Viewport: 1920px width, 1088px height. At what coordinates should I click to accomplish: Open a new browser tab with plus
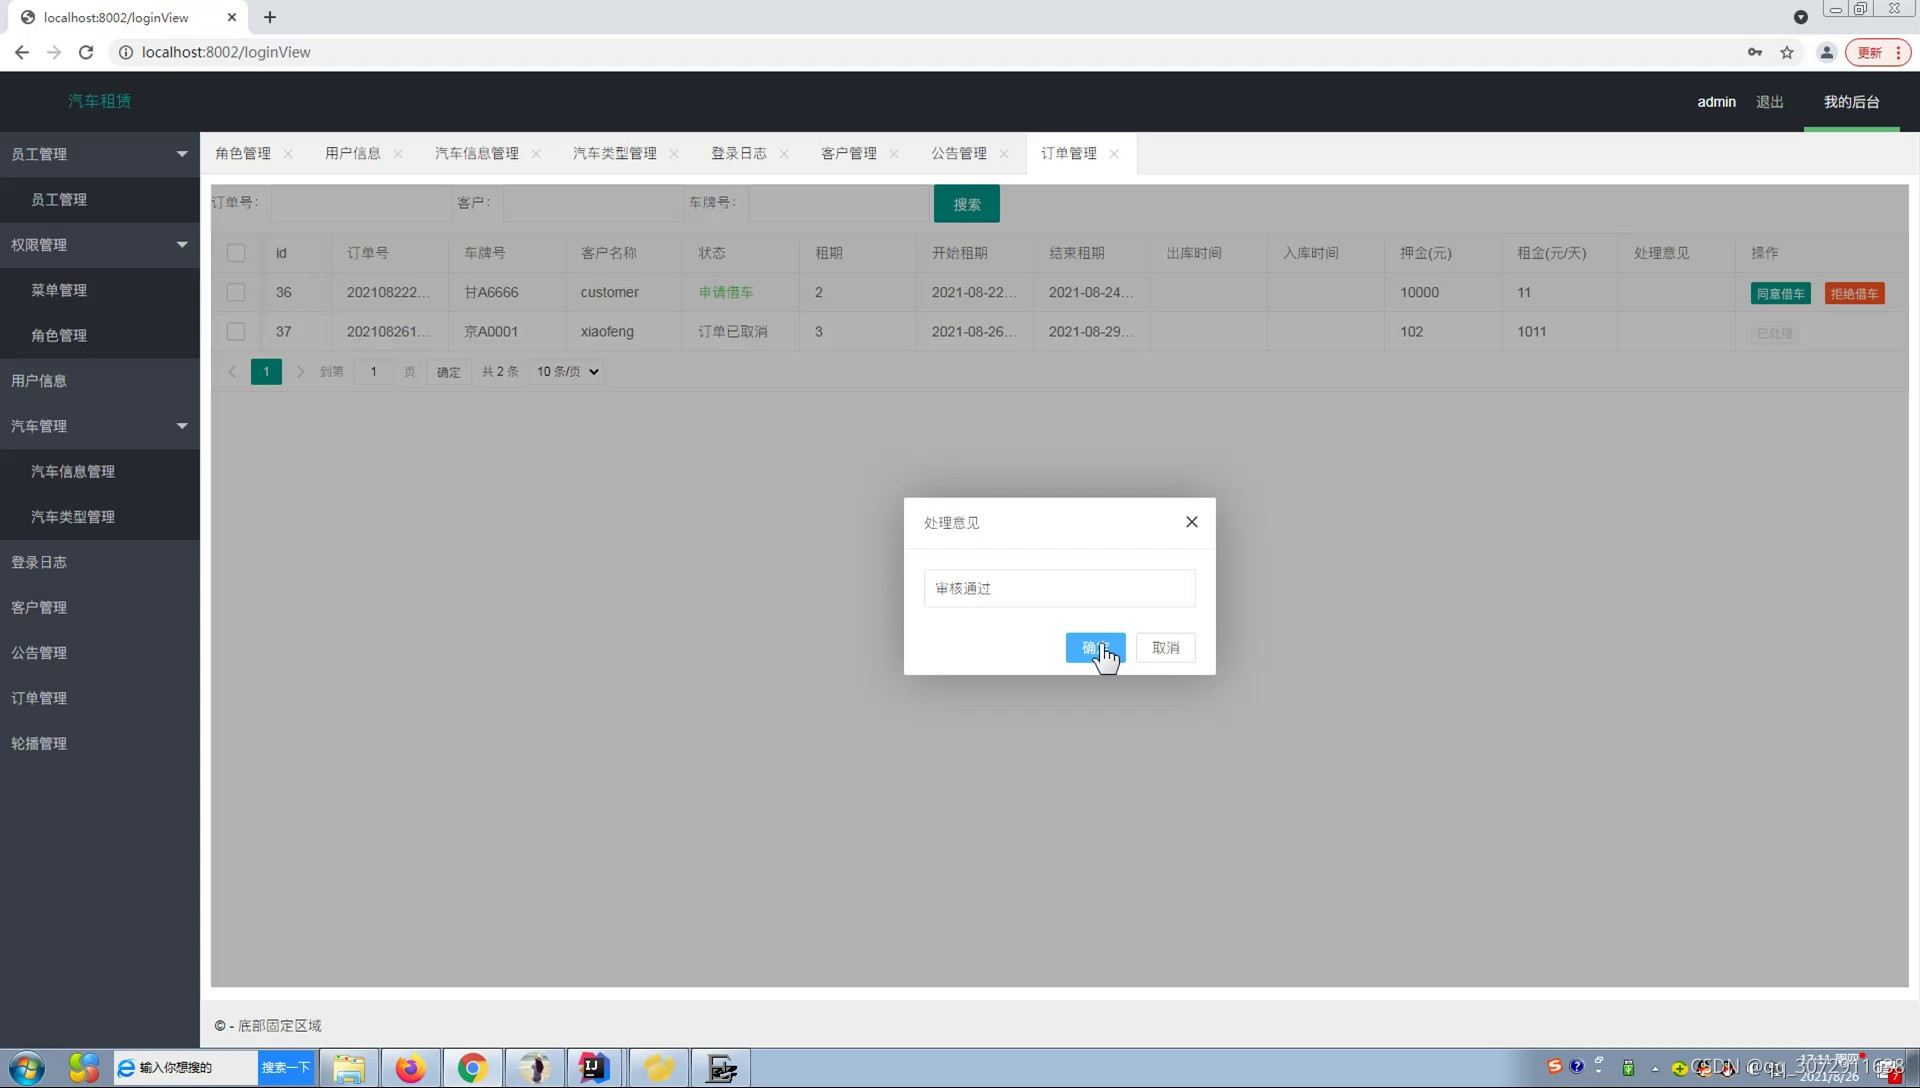270,17
